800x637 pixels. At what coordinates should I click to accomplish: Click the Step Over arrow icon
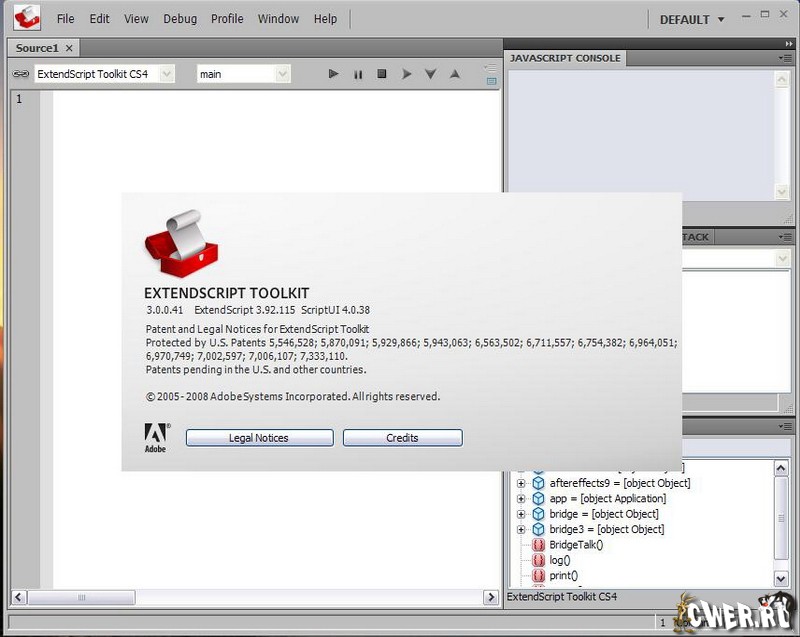pyautogui.click(x=407, y=74)
